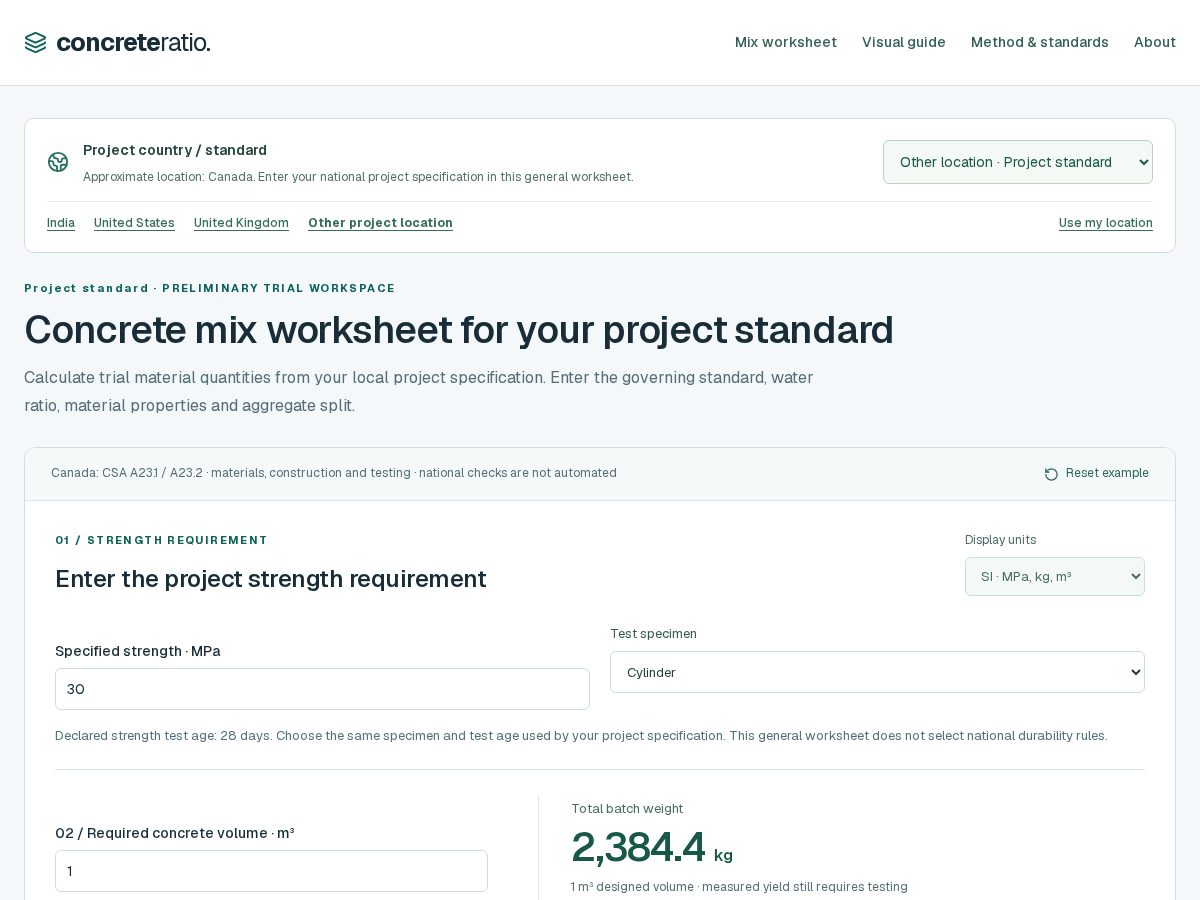This screenshot has height=900, width=1200.
Task: Click the globe icon beside Project country
Action: click(58, 162)
